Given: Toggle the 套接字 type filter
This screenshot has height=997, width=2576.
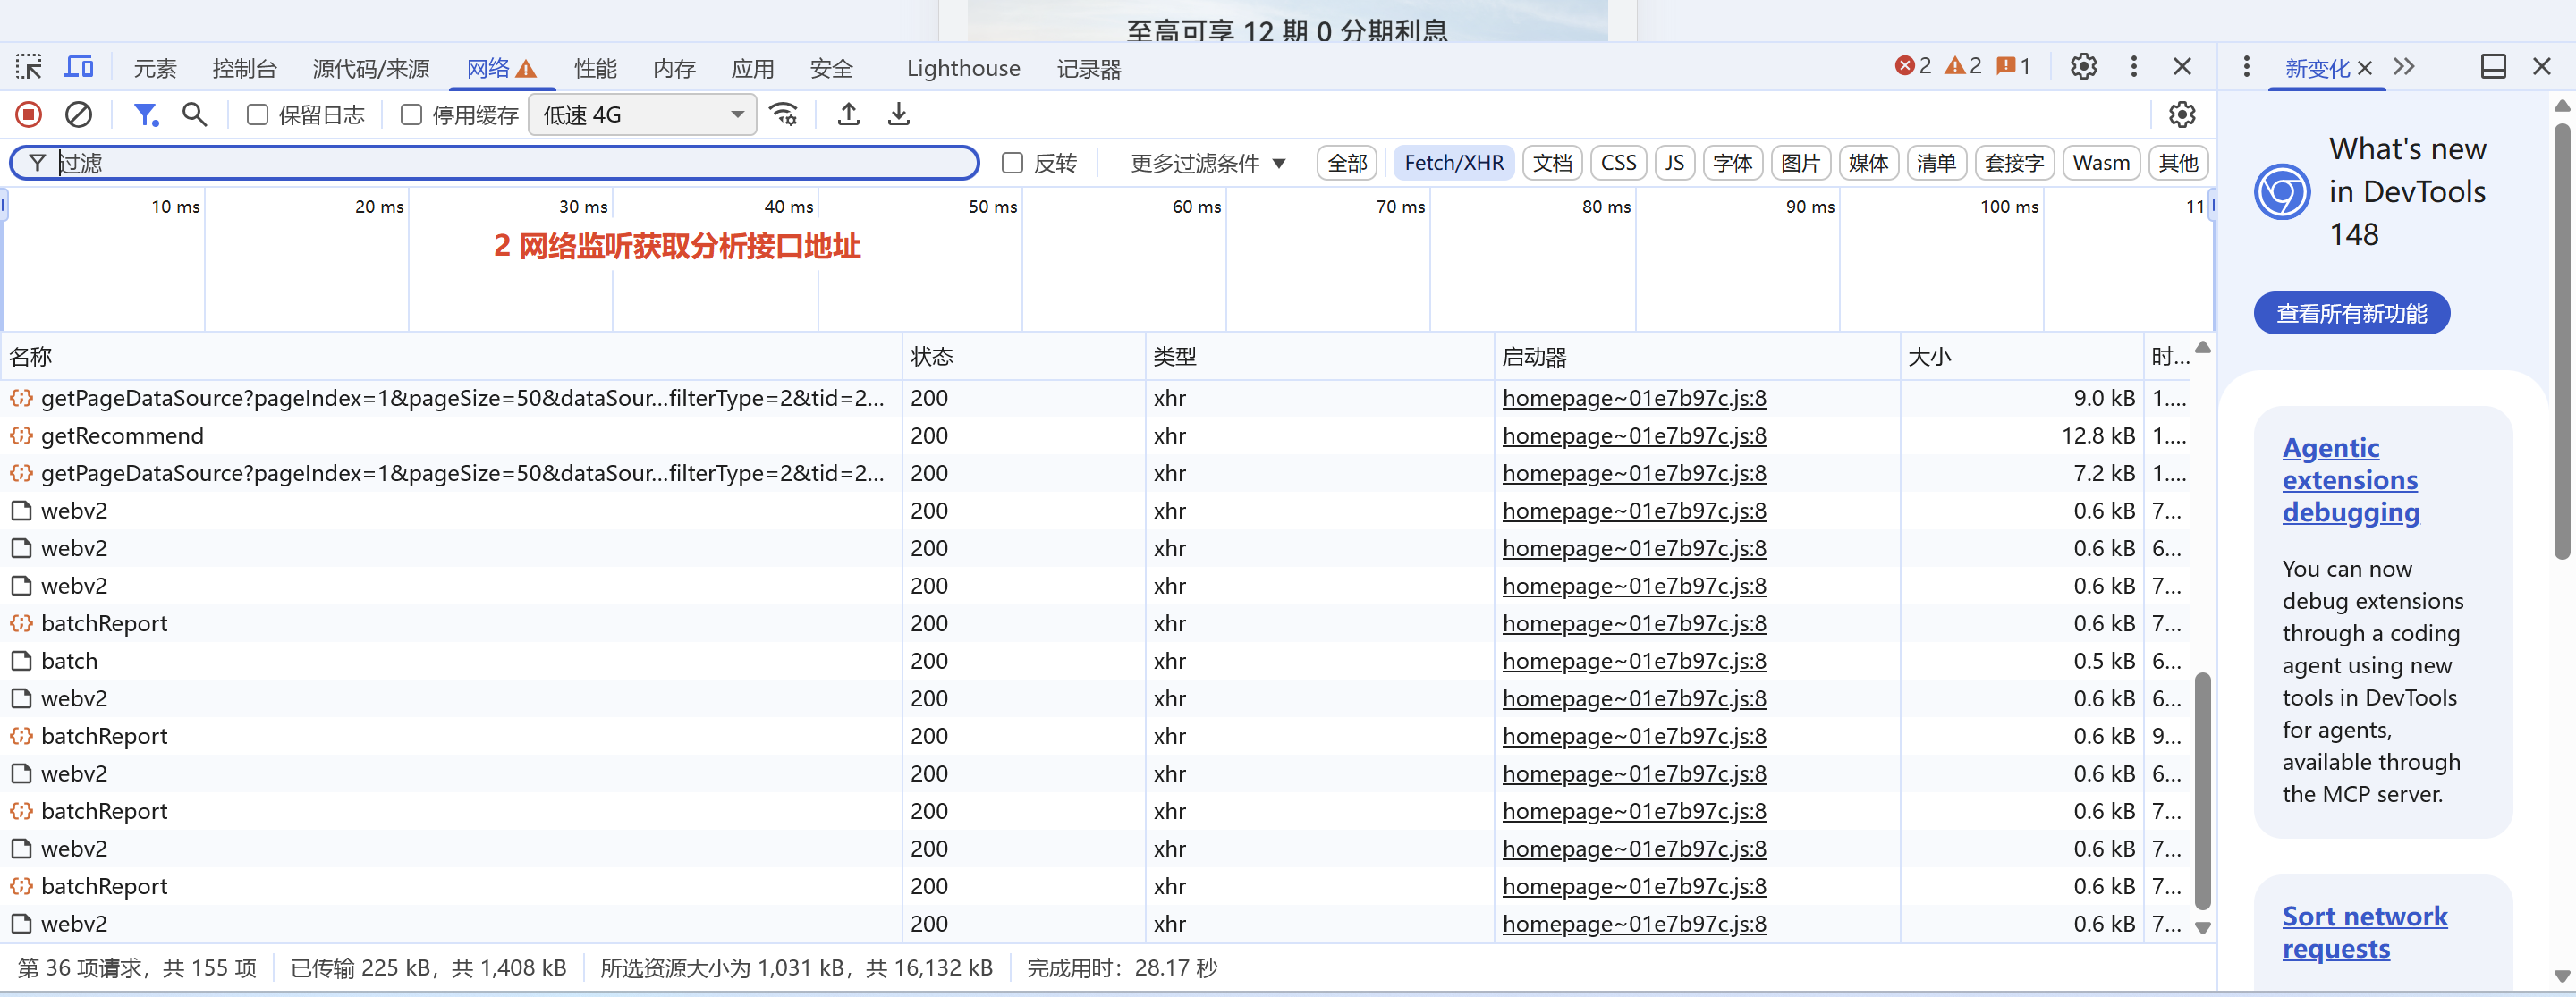Looking at the screenshot, I should 2015,163.
